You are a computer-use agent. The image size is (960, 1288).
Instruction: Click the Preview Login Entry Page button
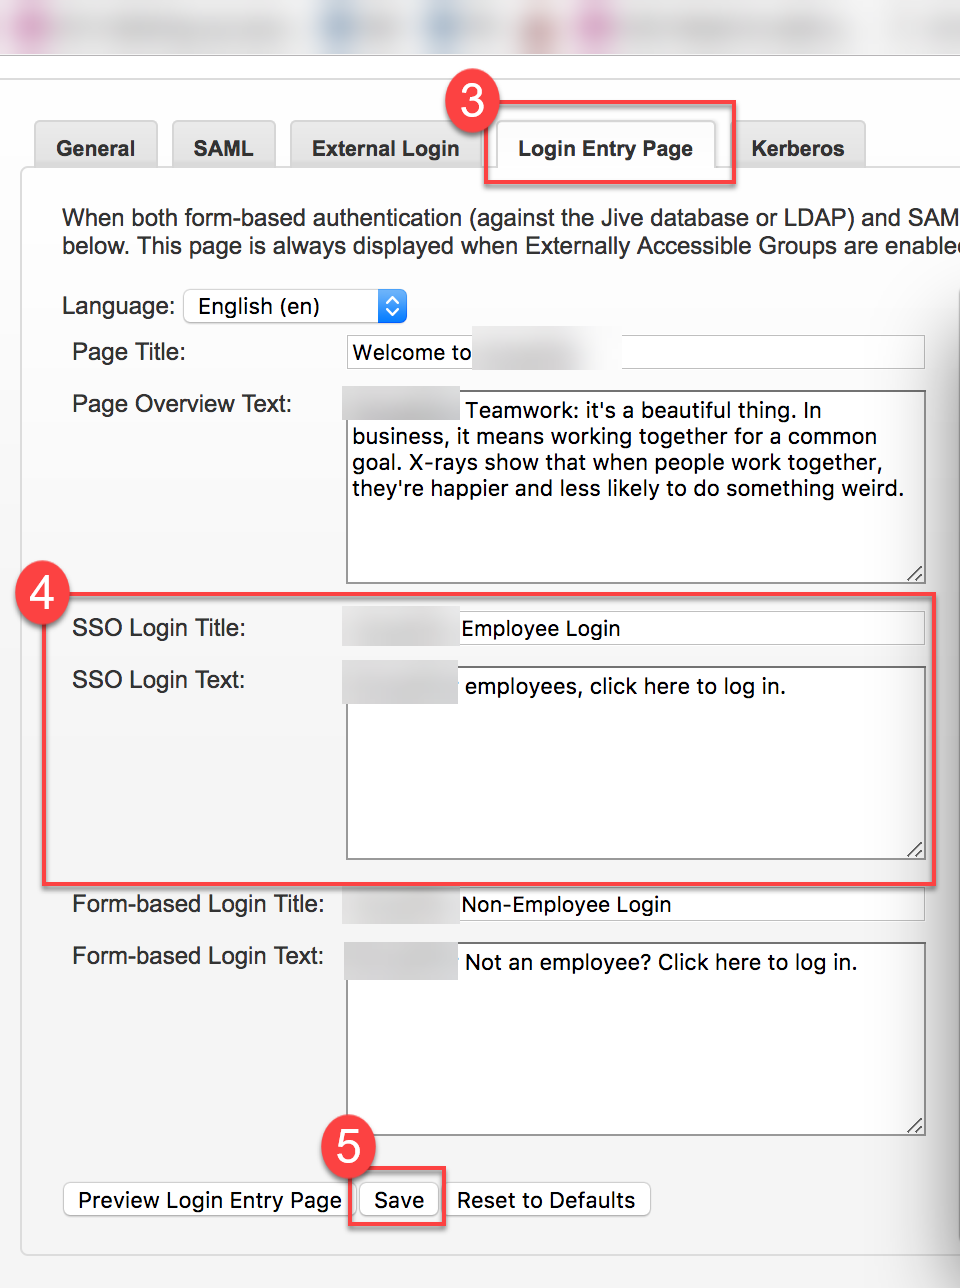(210, 1199)
